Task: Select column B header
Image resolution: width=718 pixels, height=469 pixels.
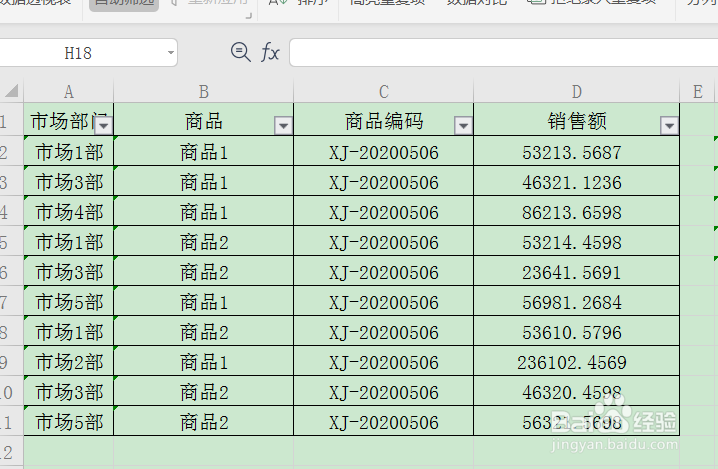Action: pyautogui.click(x=203, y=92)
